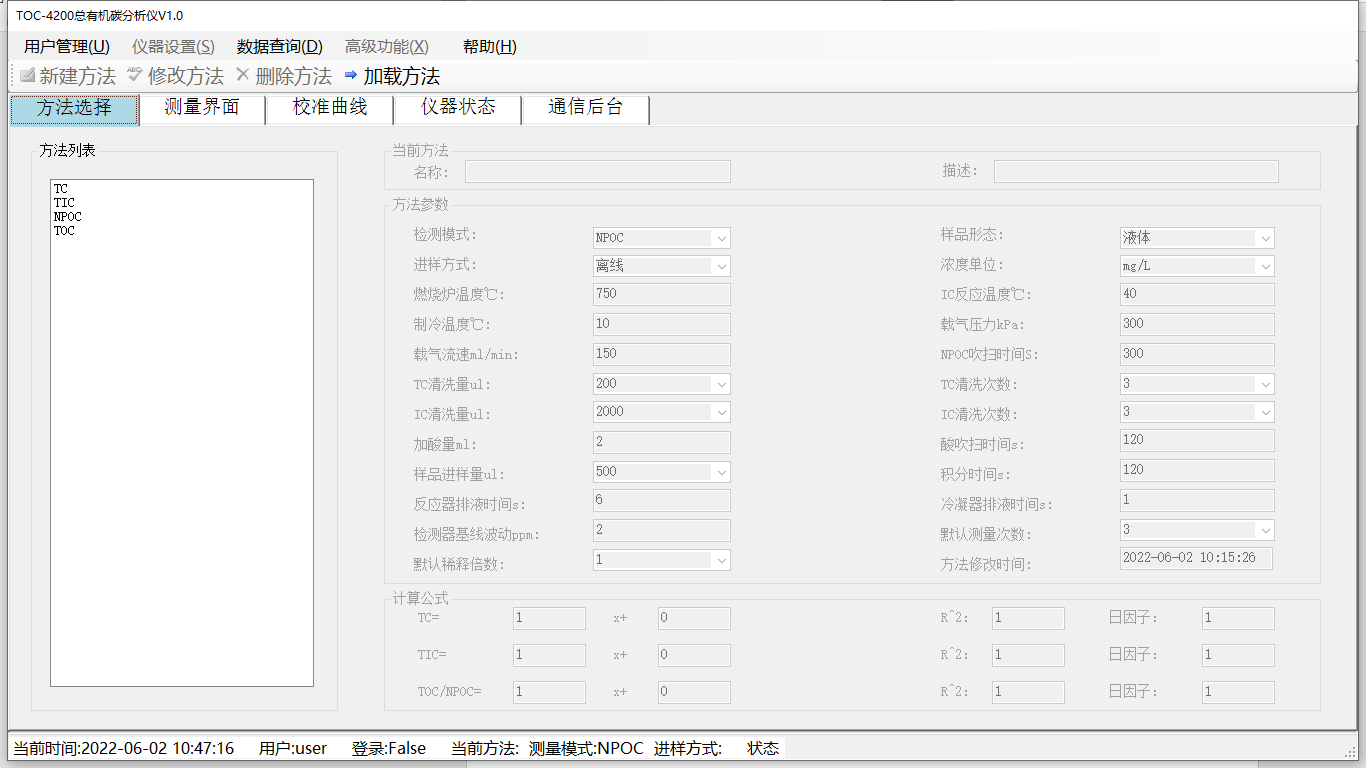Image resolution: width=1366 pixels, height=768 pixels.
Task: Click the 当前时间 status bar entry
Action: click(124, 748)
